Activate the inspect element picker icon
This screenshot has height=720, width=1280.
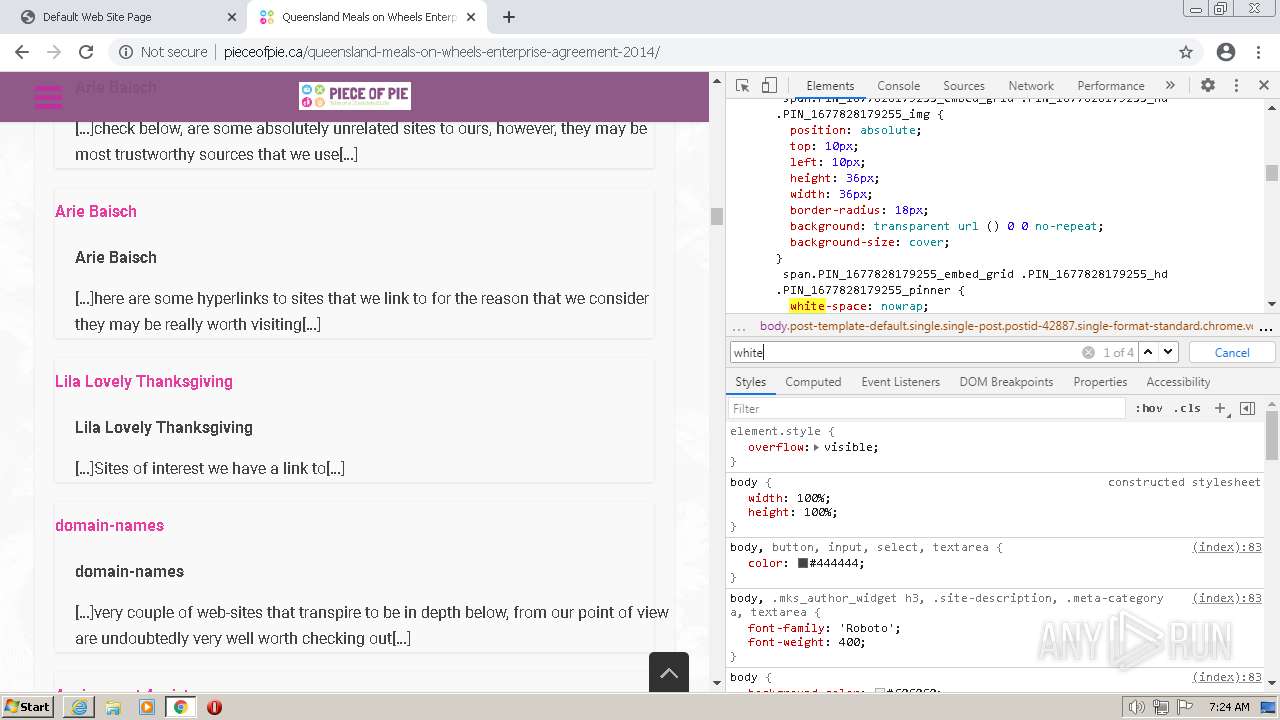point(742,86)
